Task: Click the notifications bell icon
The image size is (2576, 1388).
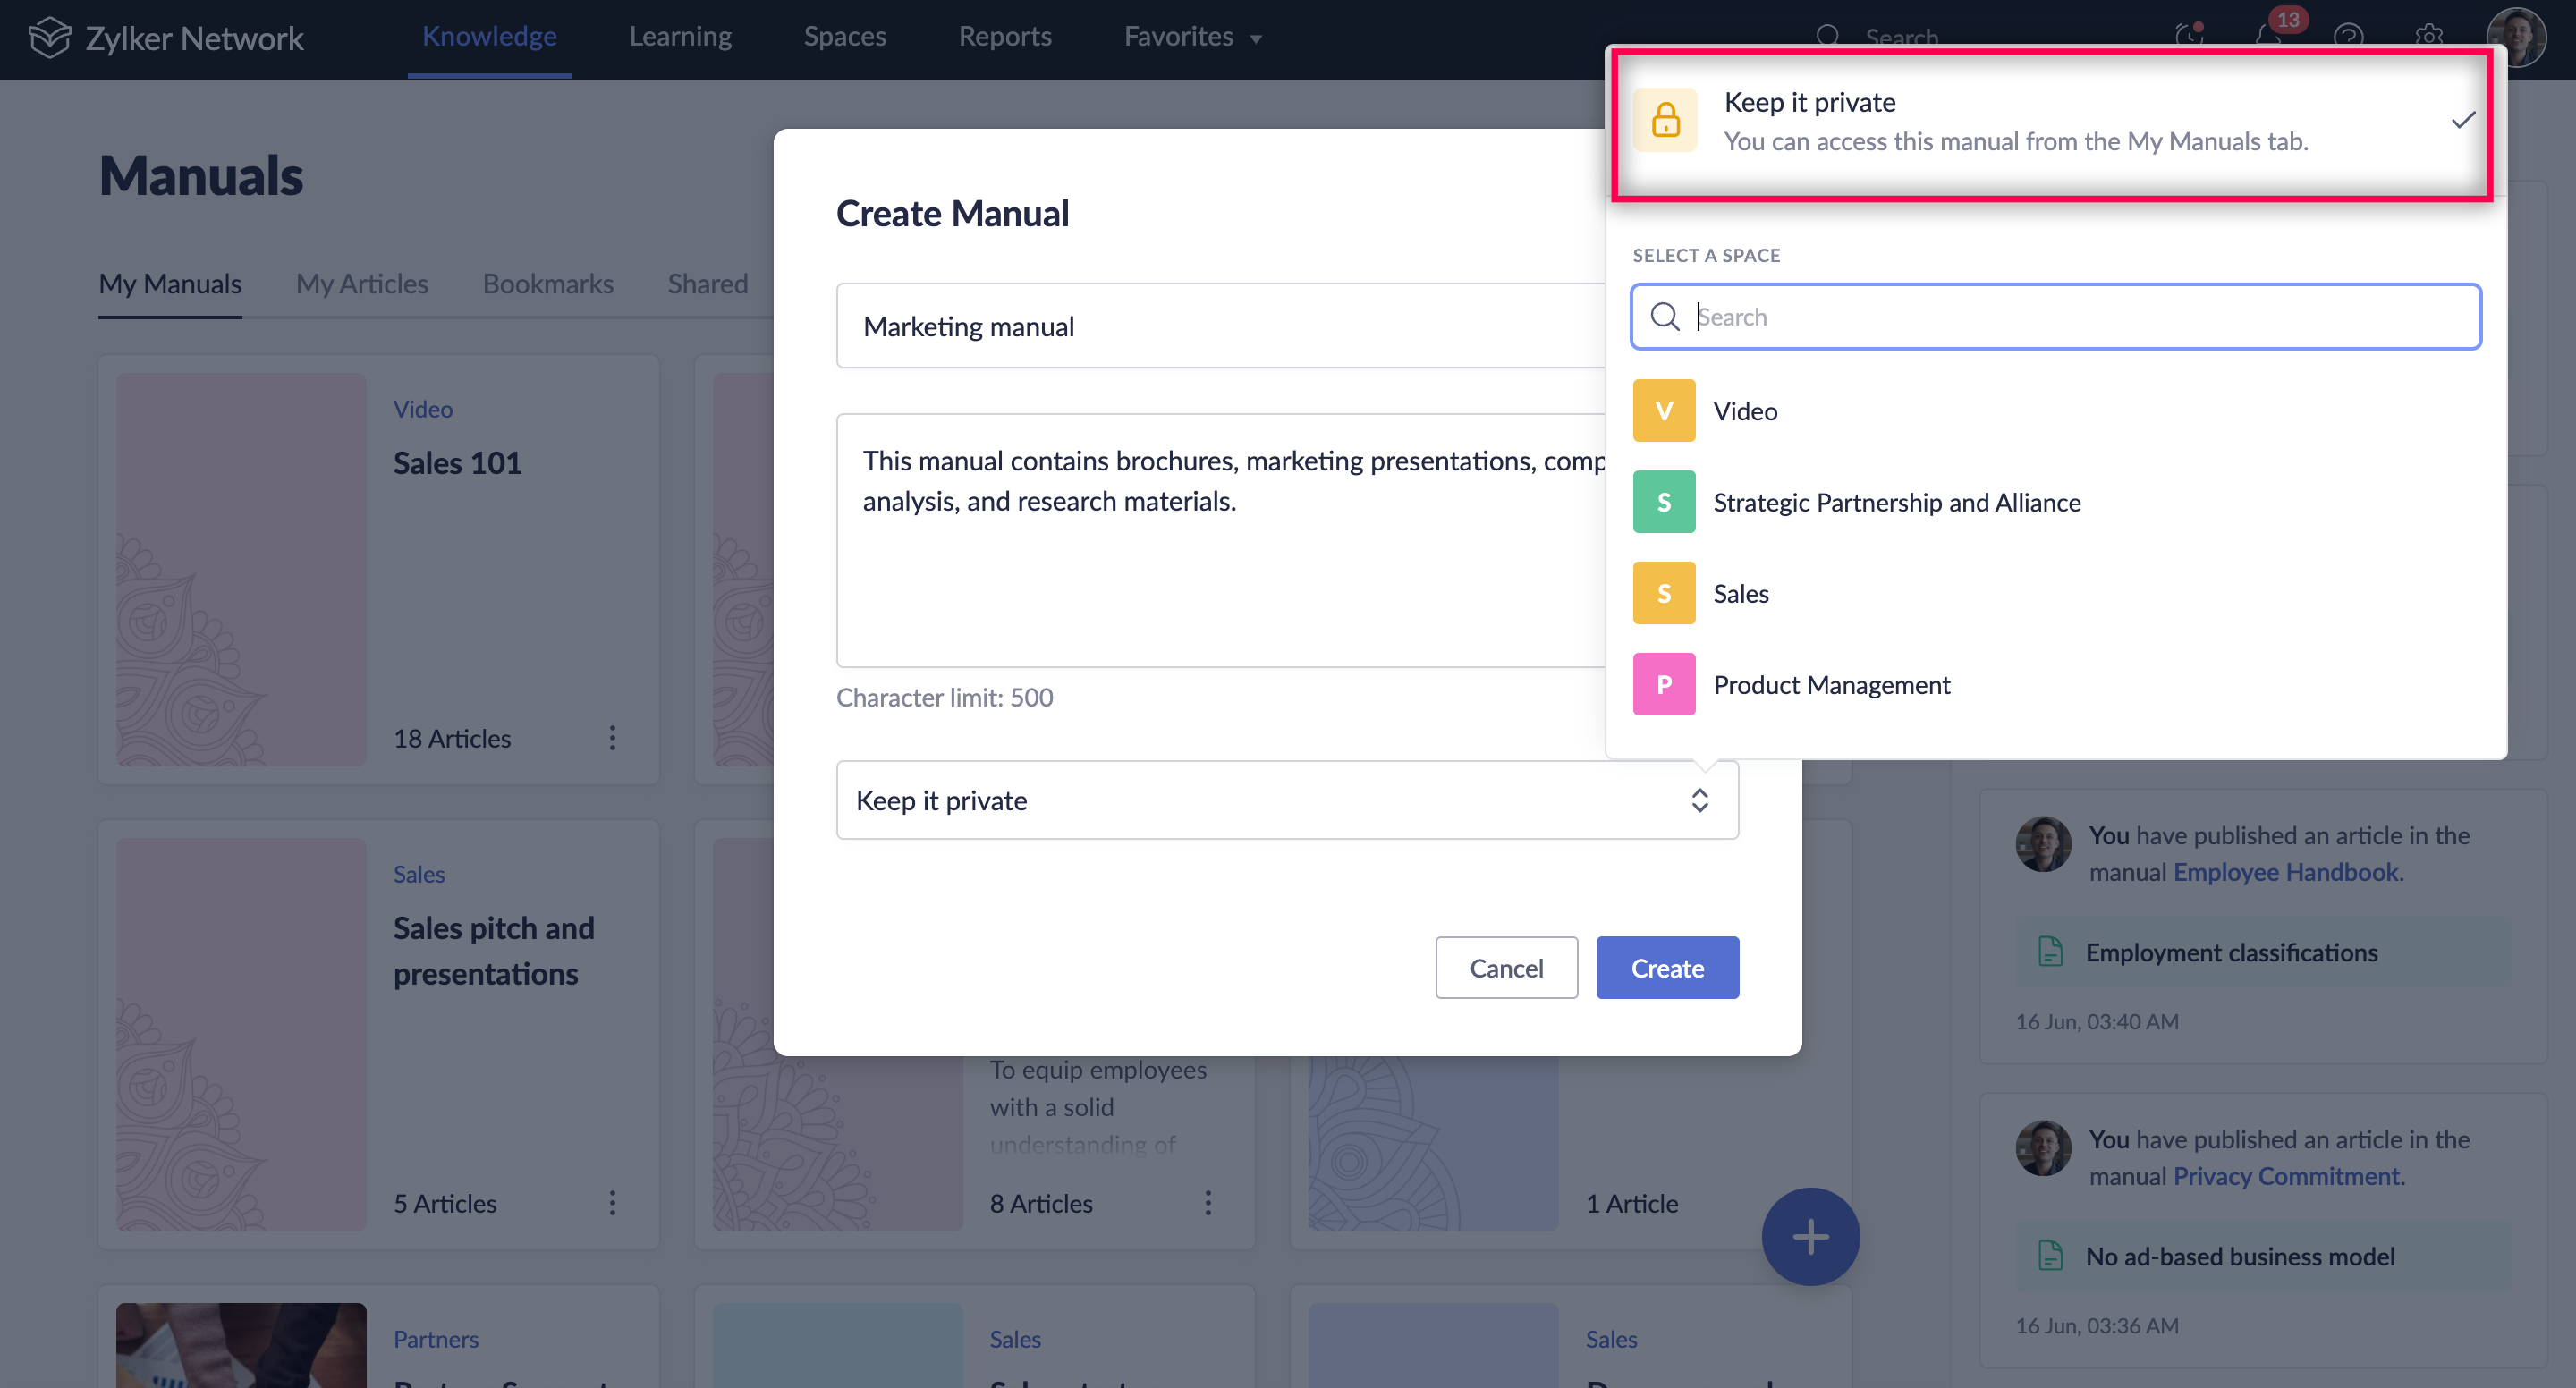Action: (x=2268, y=36)
